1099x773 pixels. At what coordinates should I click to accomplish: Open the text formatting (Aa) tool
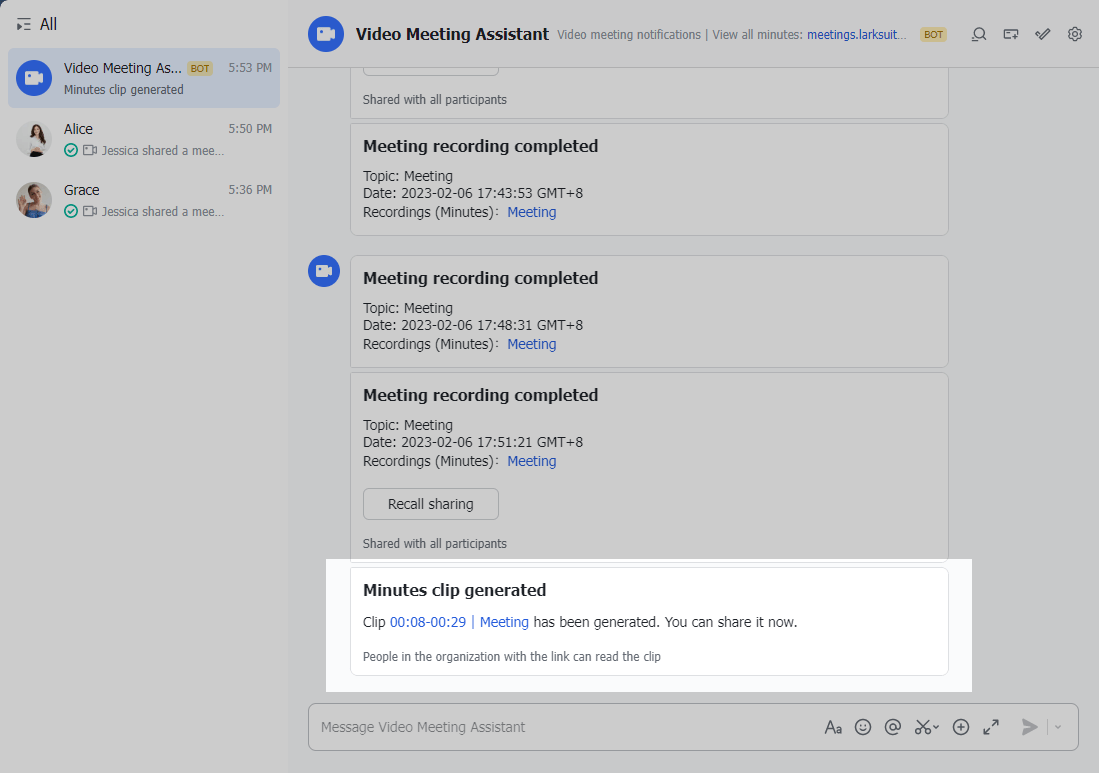pos(833,727)
